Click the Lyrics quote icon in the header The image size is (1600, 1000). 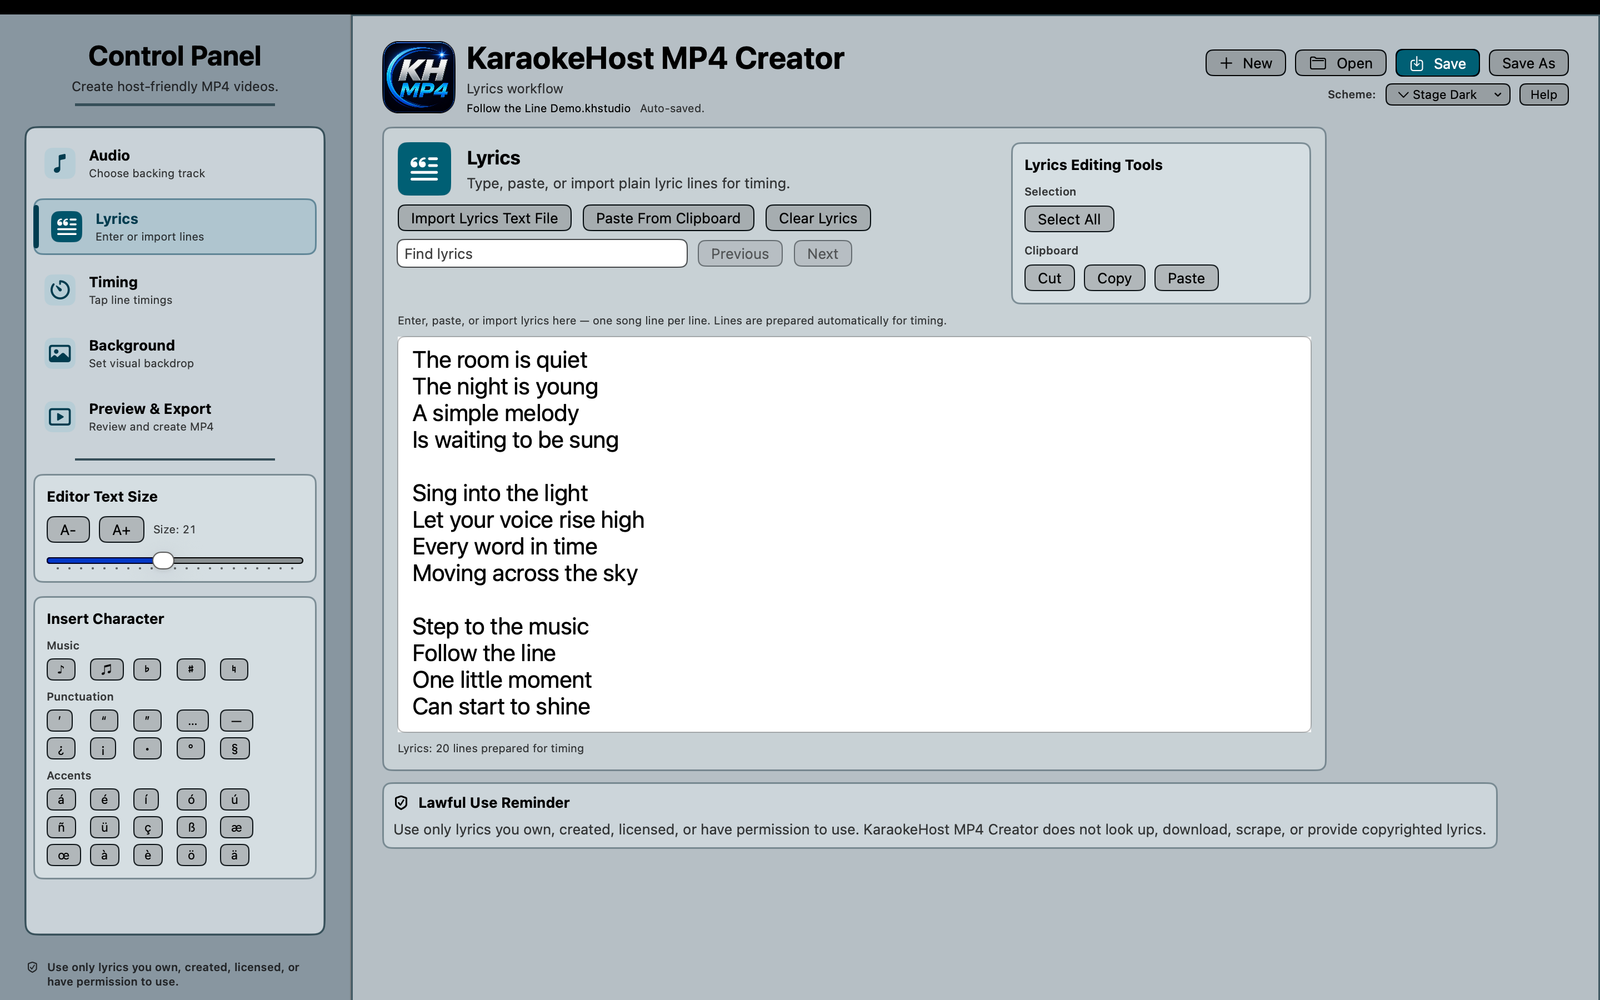click(x=424, y=169)
